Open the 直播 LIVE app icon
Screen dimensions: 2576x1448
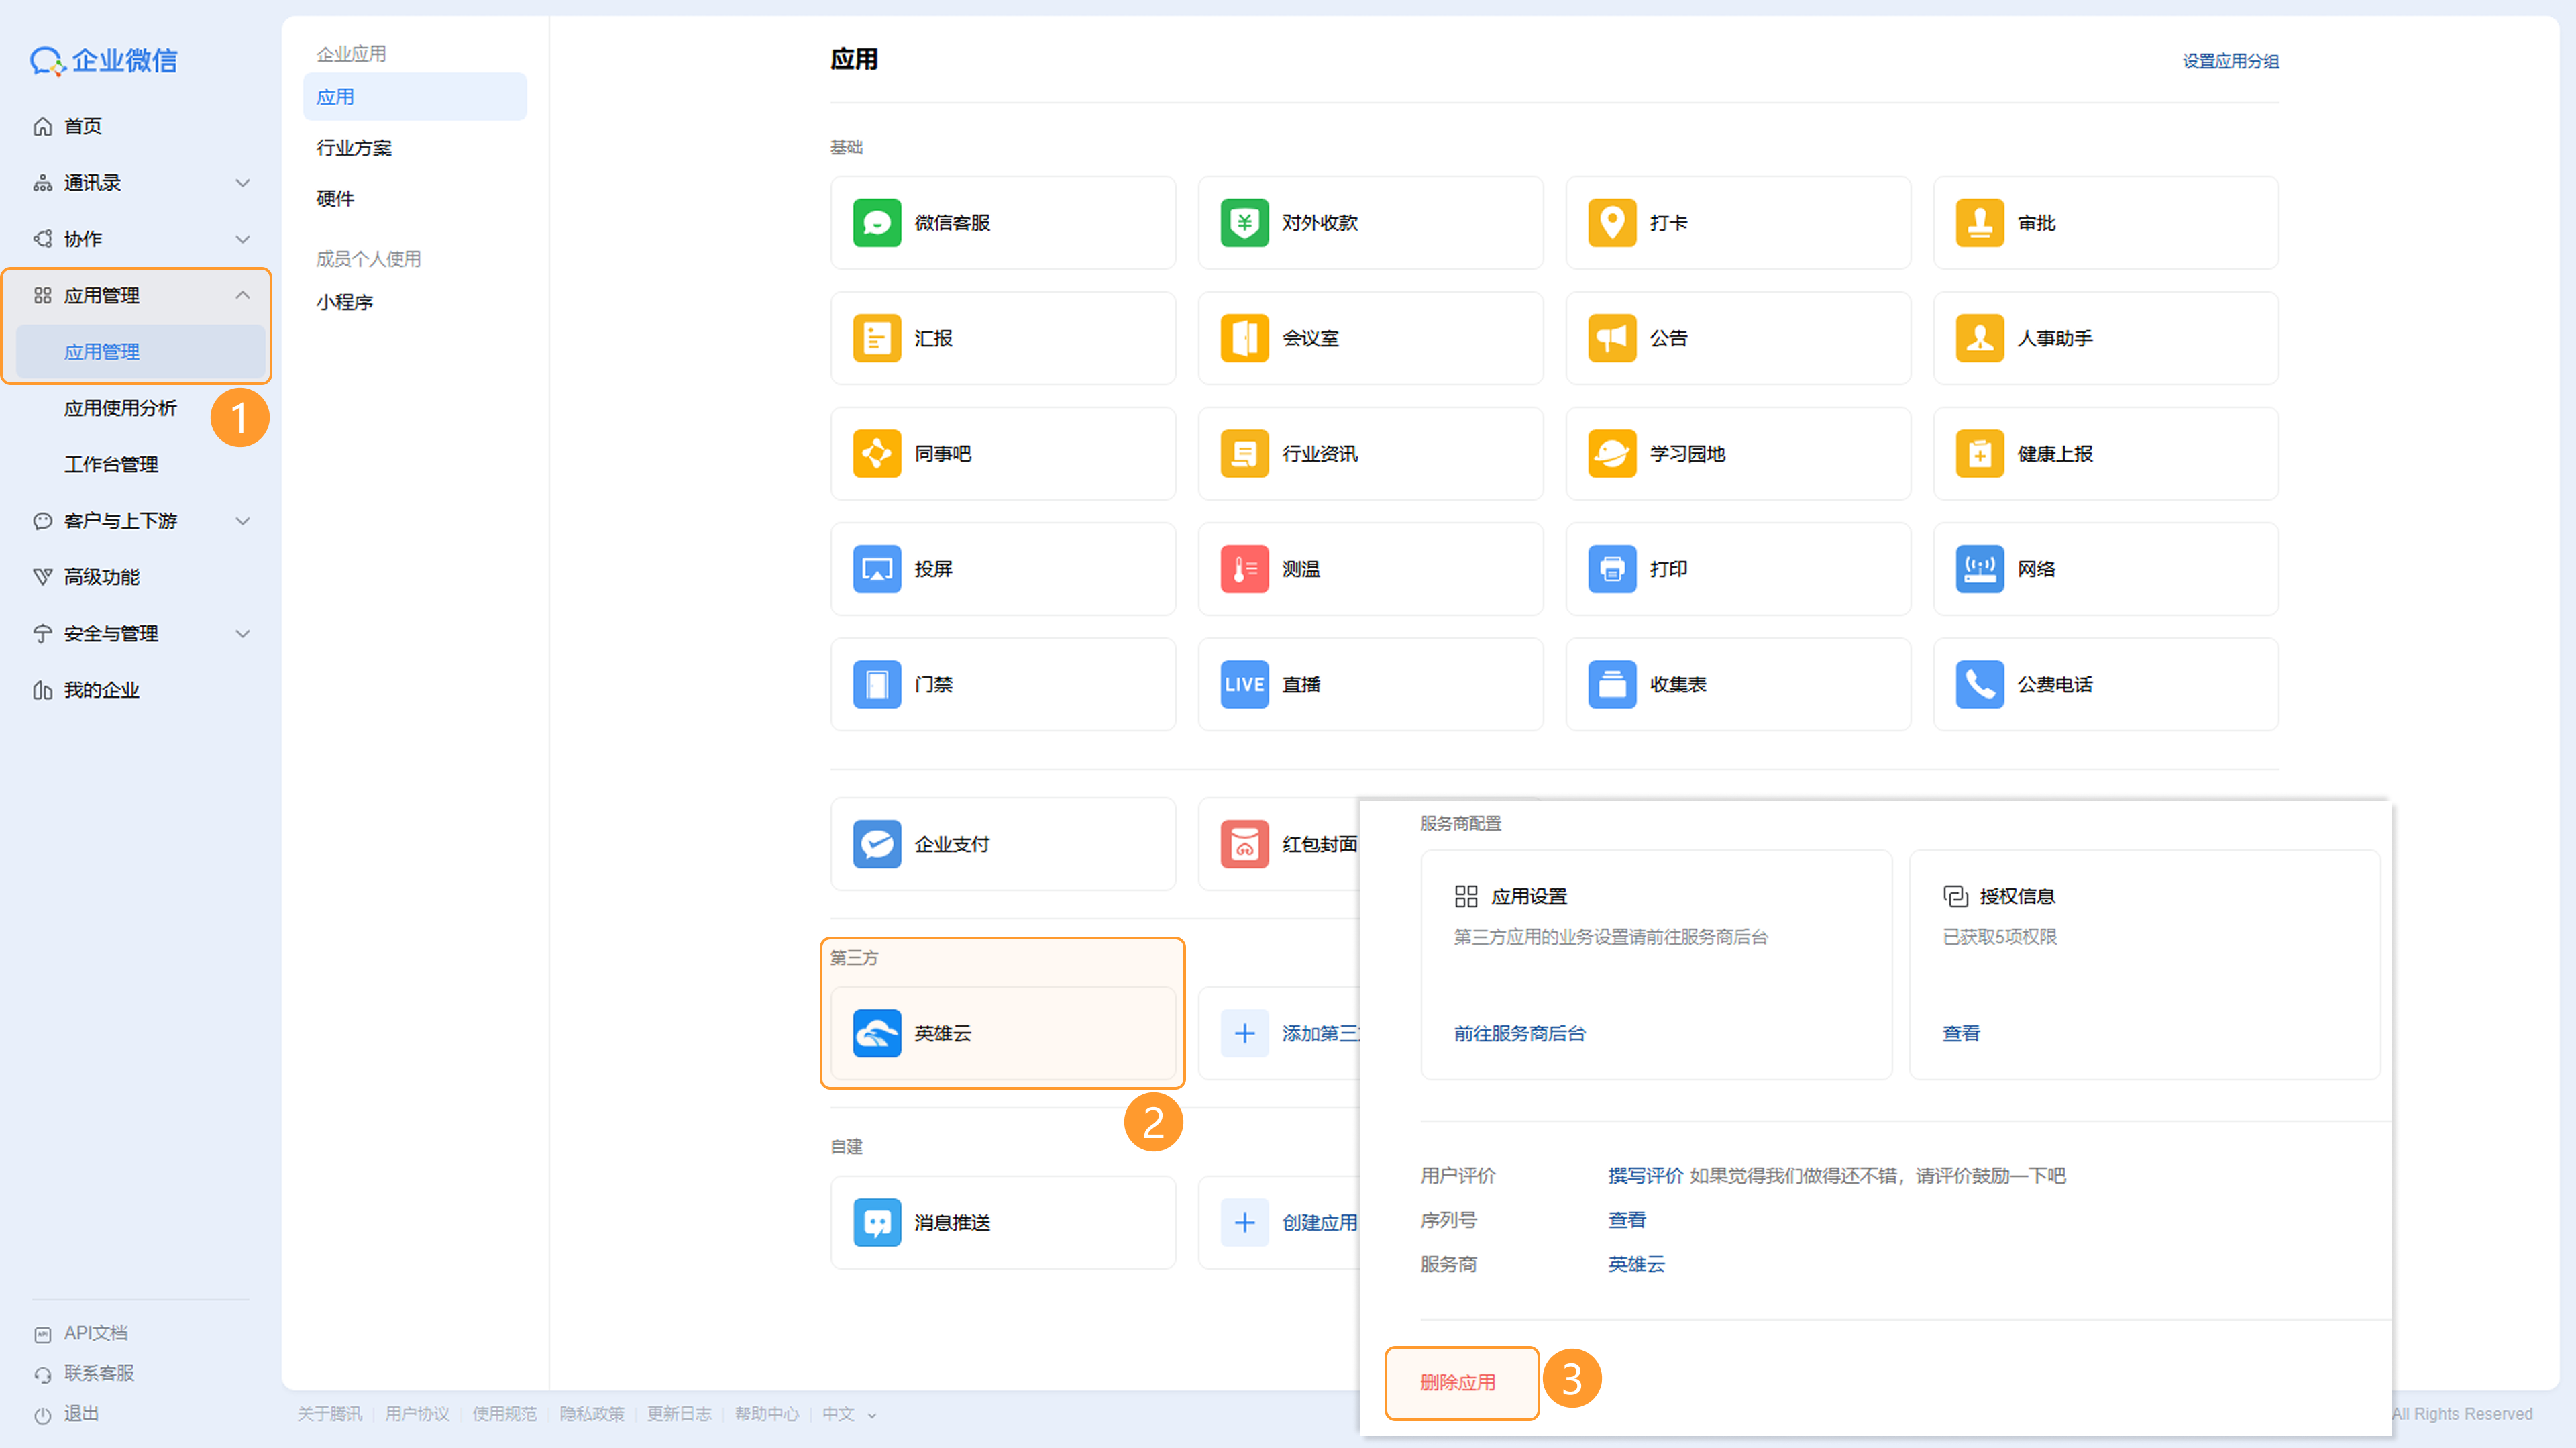pos(1244,684)
